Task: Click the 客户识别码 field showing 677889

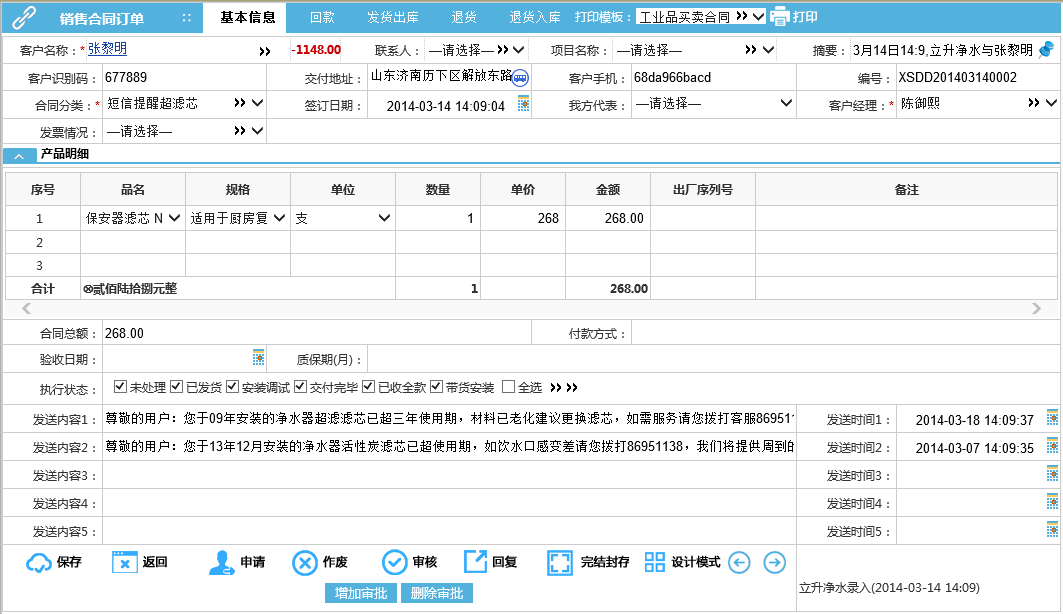Action: pos(184,78)
